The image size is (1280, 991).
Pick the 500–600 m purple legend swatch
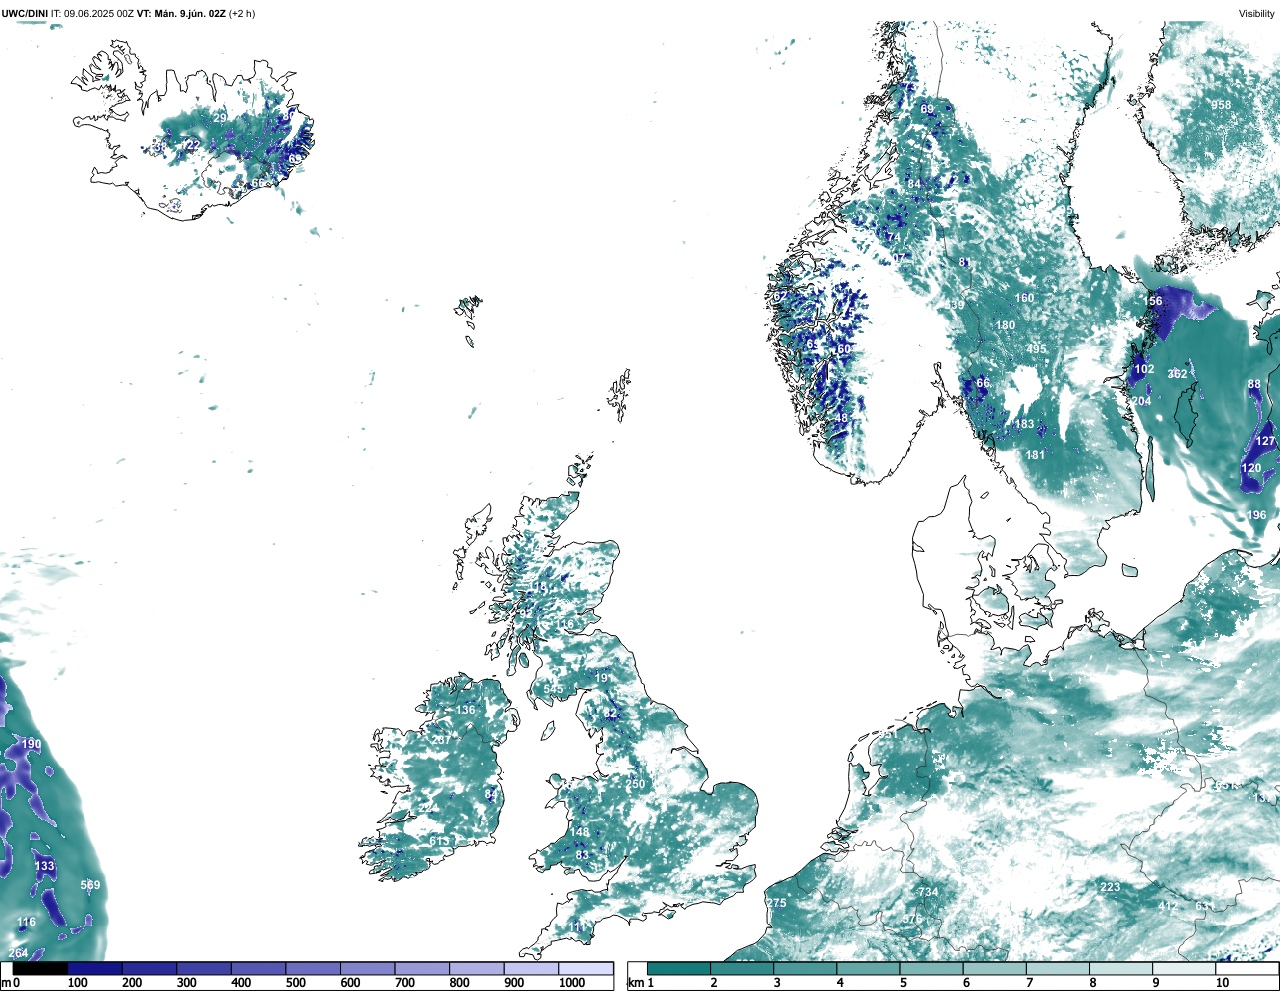coord(313,968)
